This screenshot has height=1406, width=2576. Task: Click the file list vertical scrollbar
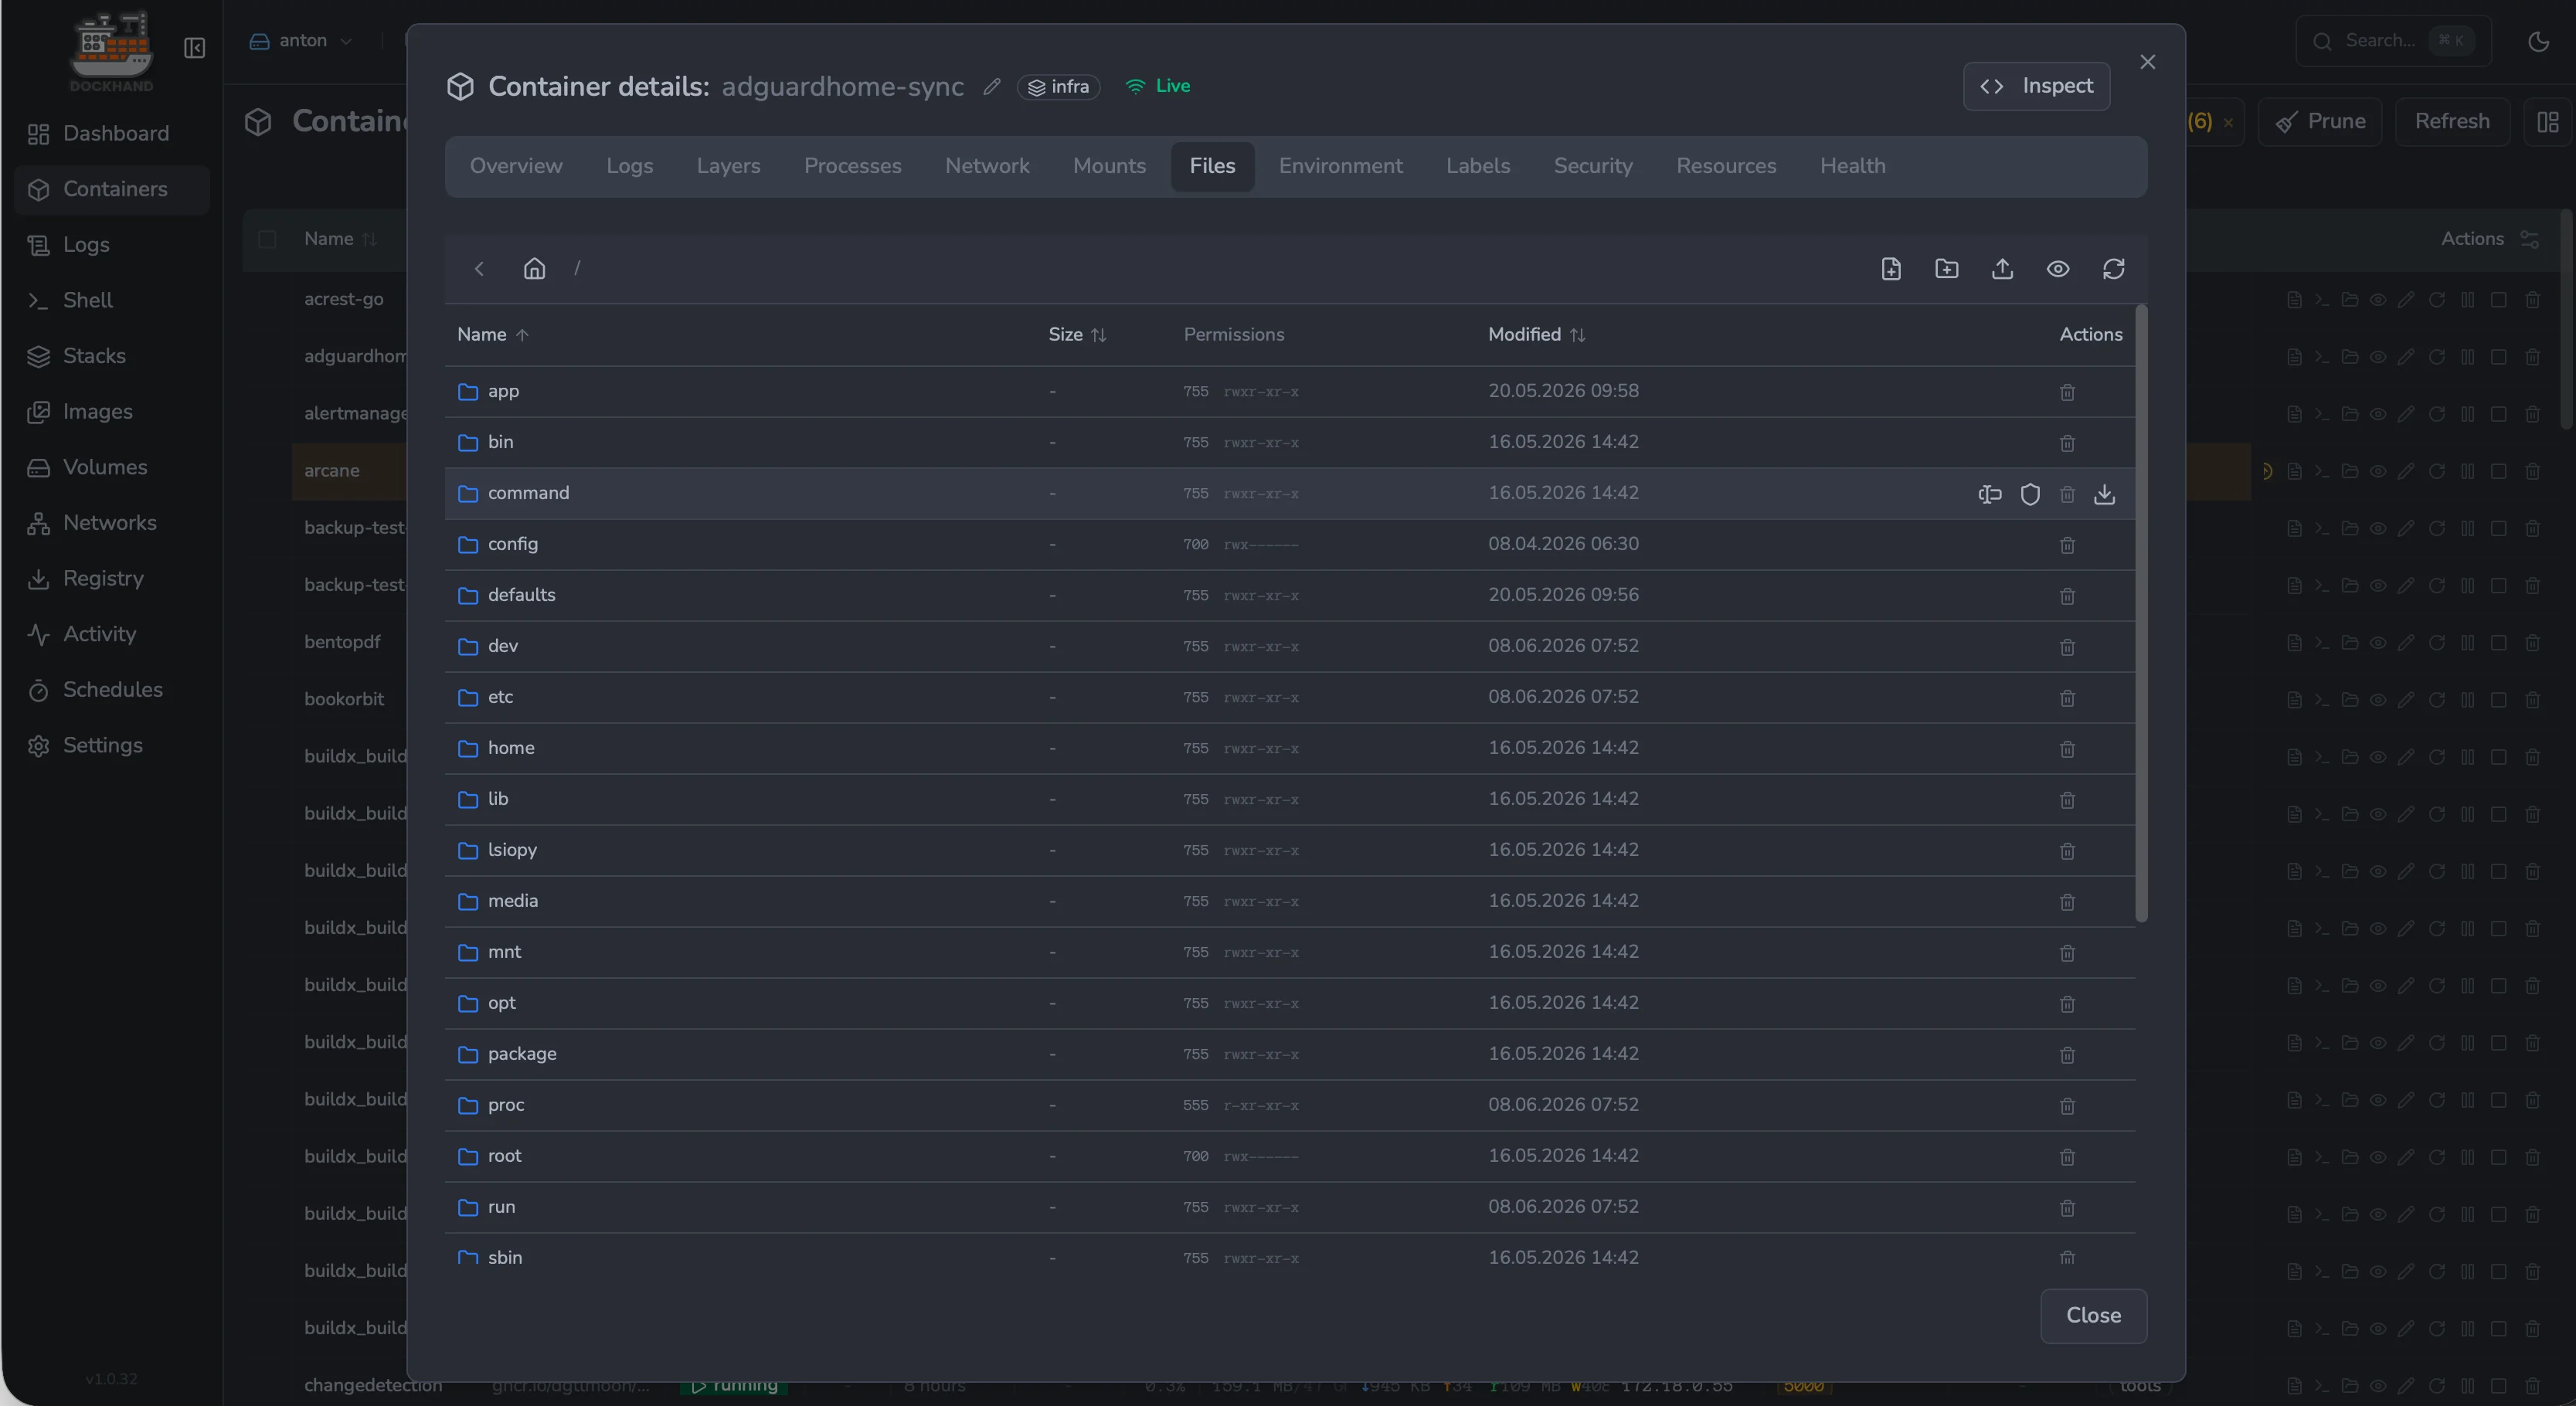(x=2141, y=613)
